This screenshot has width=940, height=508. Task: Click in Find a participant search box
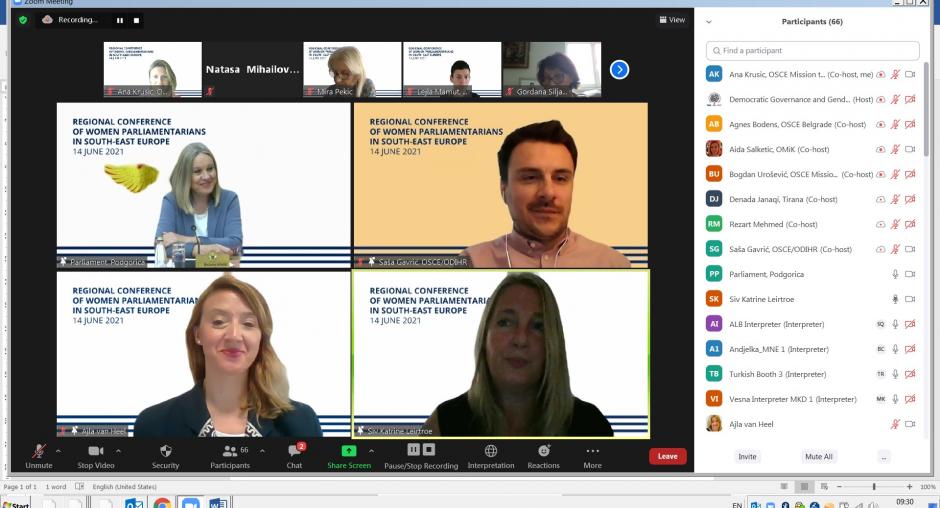click(812, 50)
